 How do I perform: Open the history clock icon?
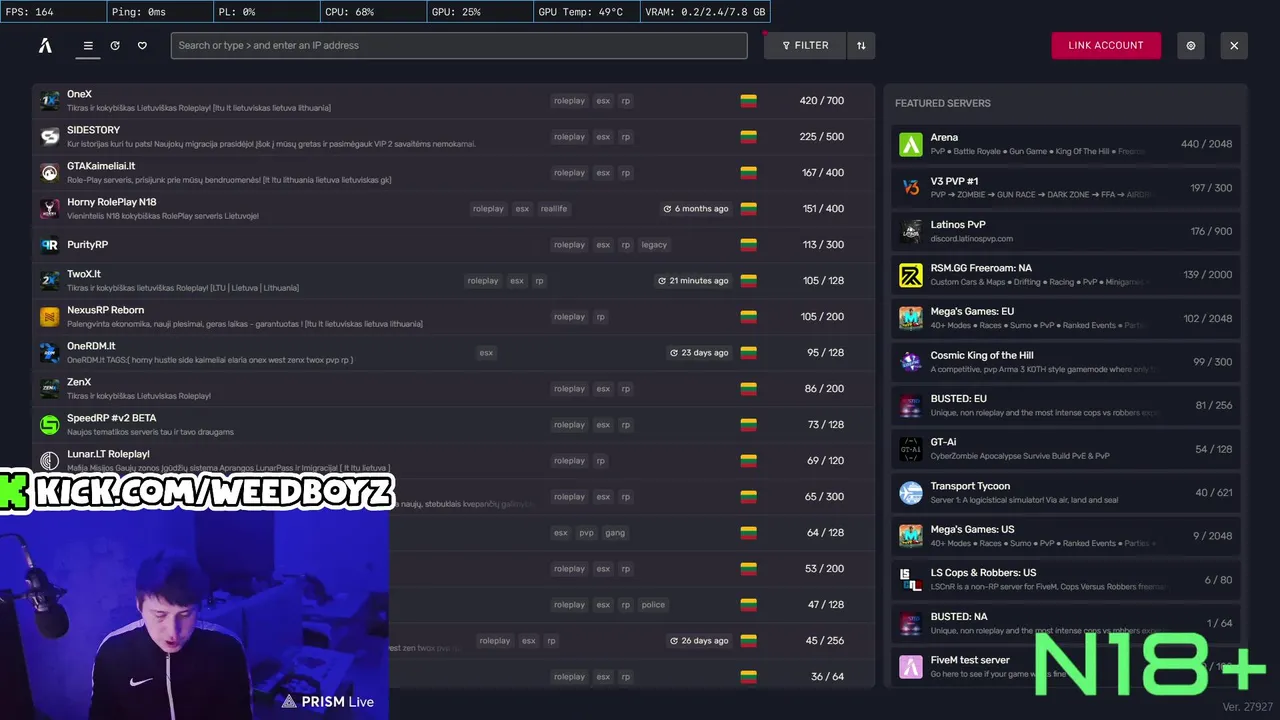point(115,45)
